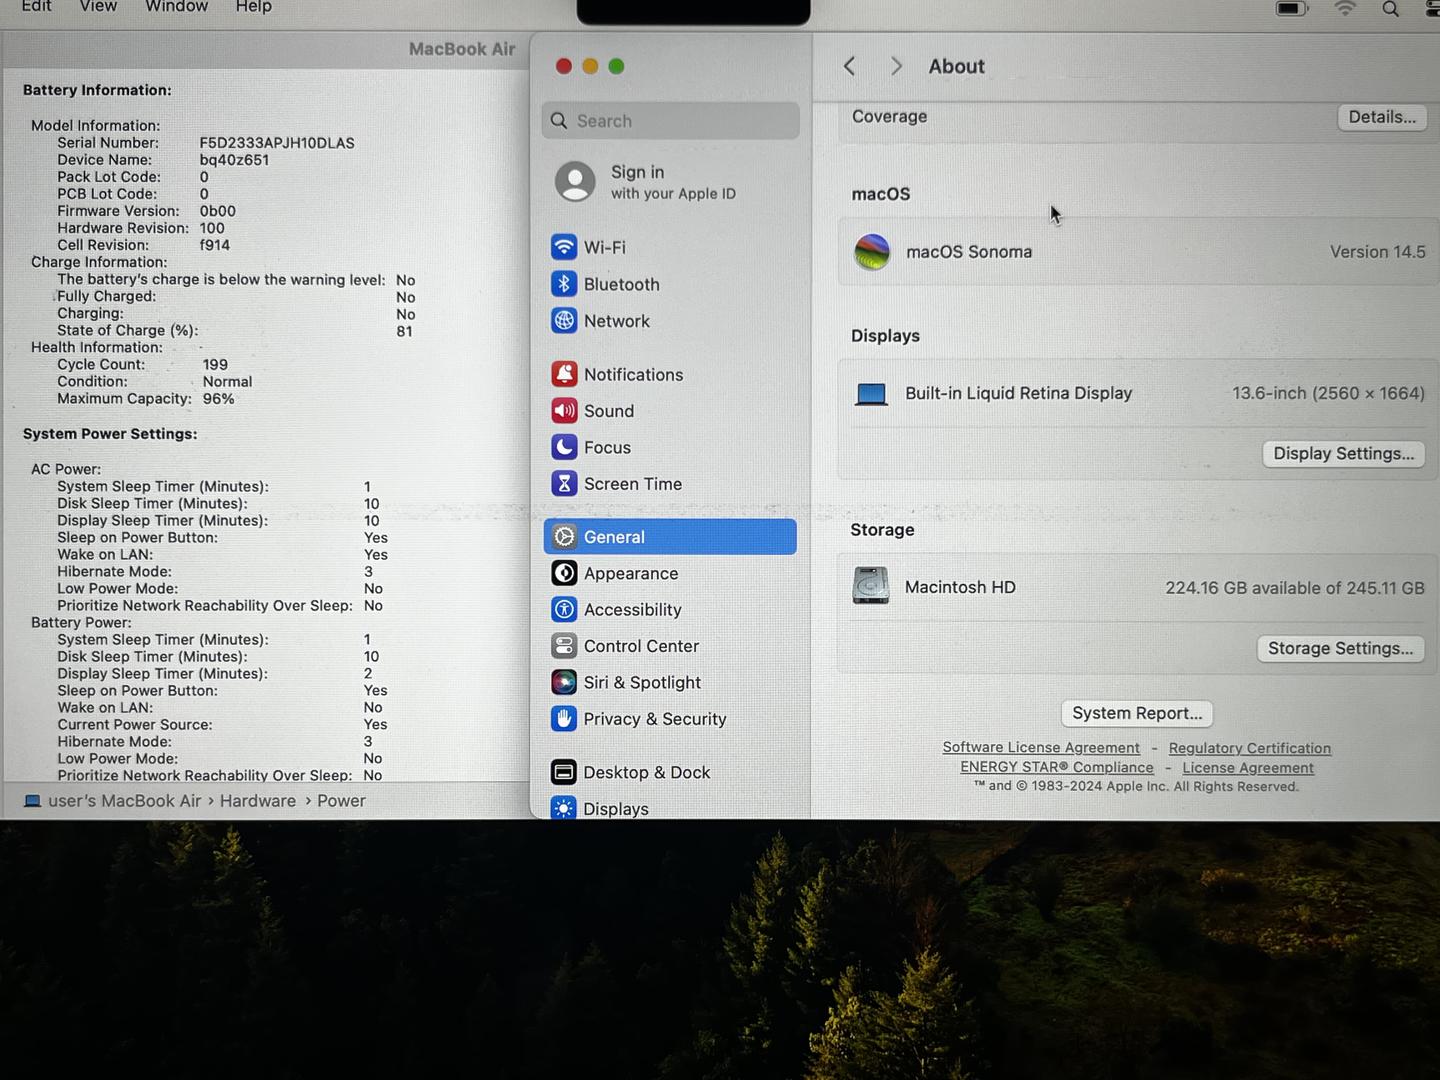Viewport: 1440px width, 1080px height.
Task: Open Display Settings
Action: 1344,454
